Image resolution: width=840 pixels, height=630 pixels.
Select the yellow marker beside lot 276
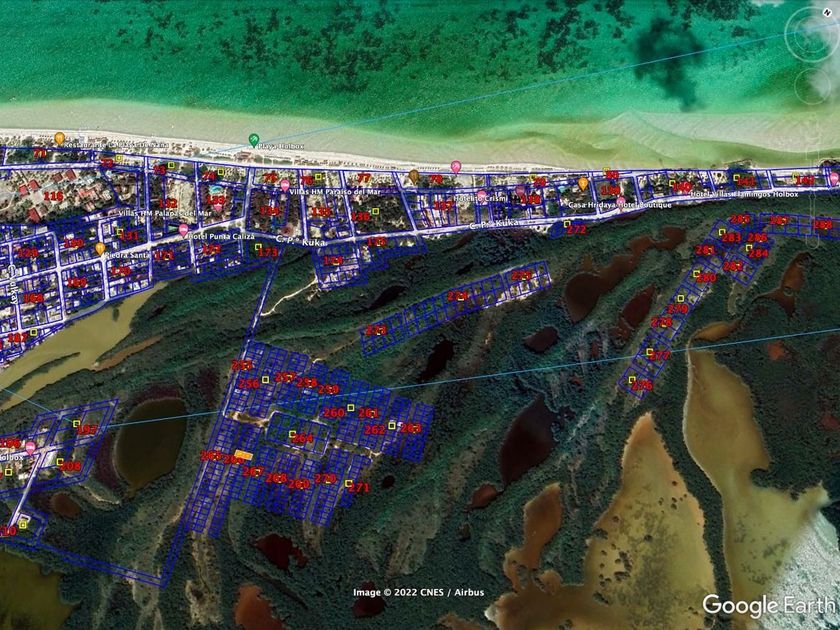[x=632, y=379]
